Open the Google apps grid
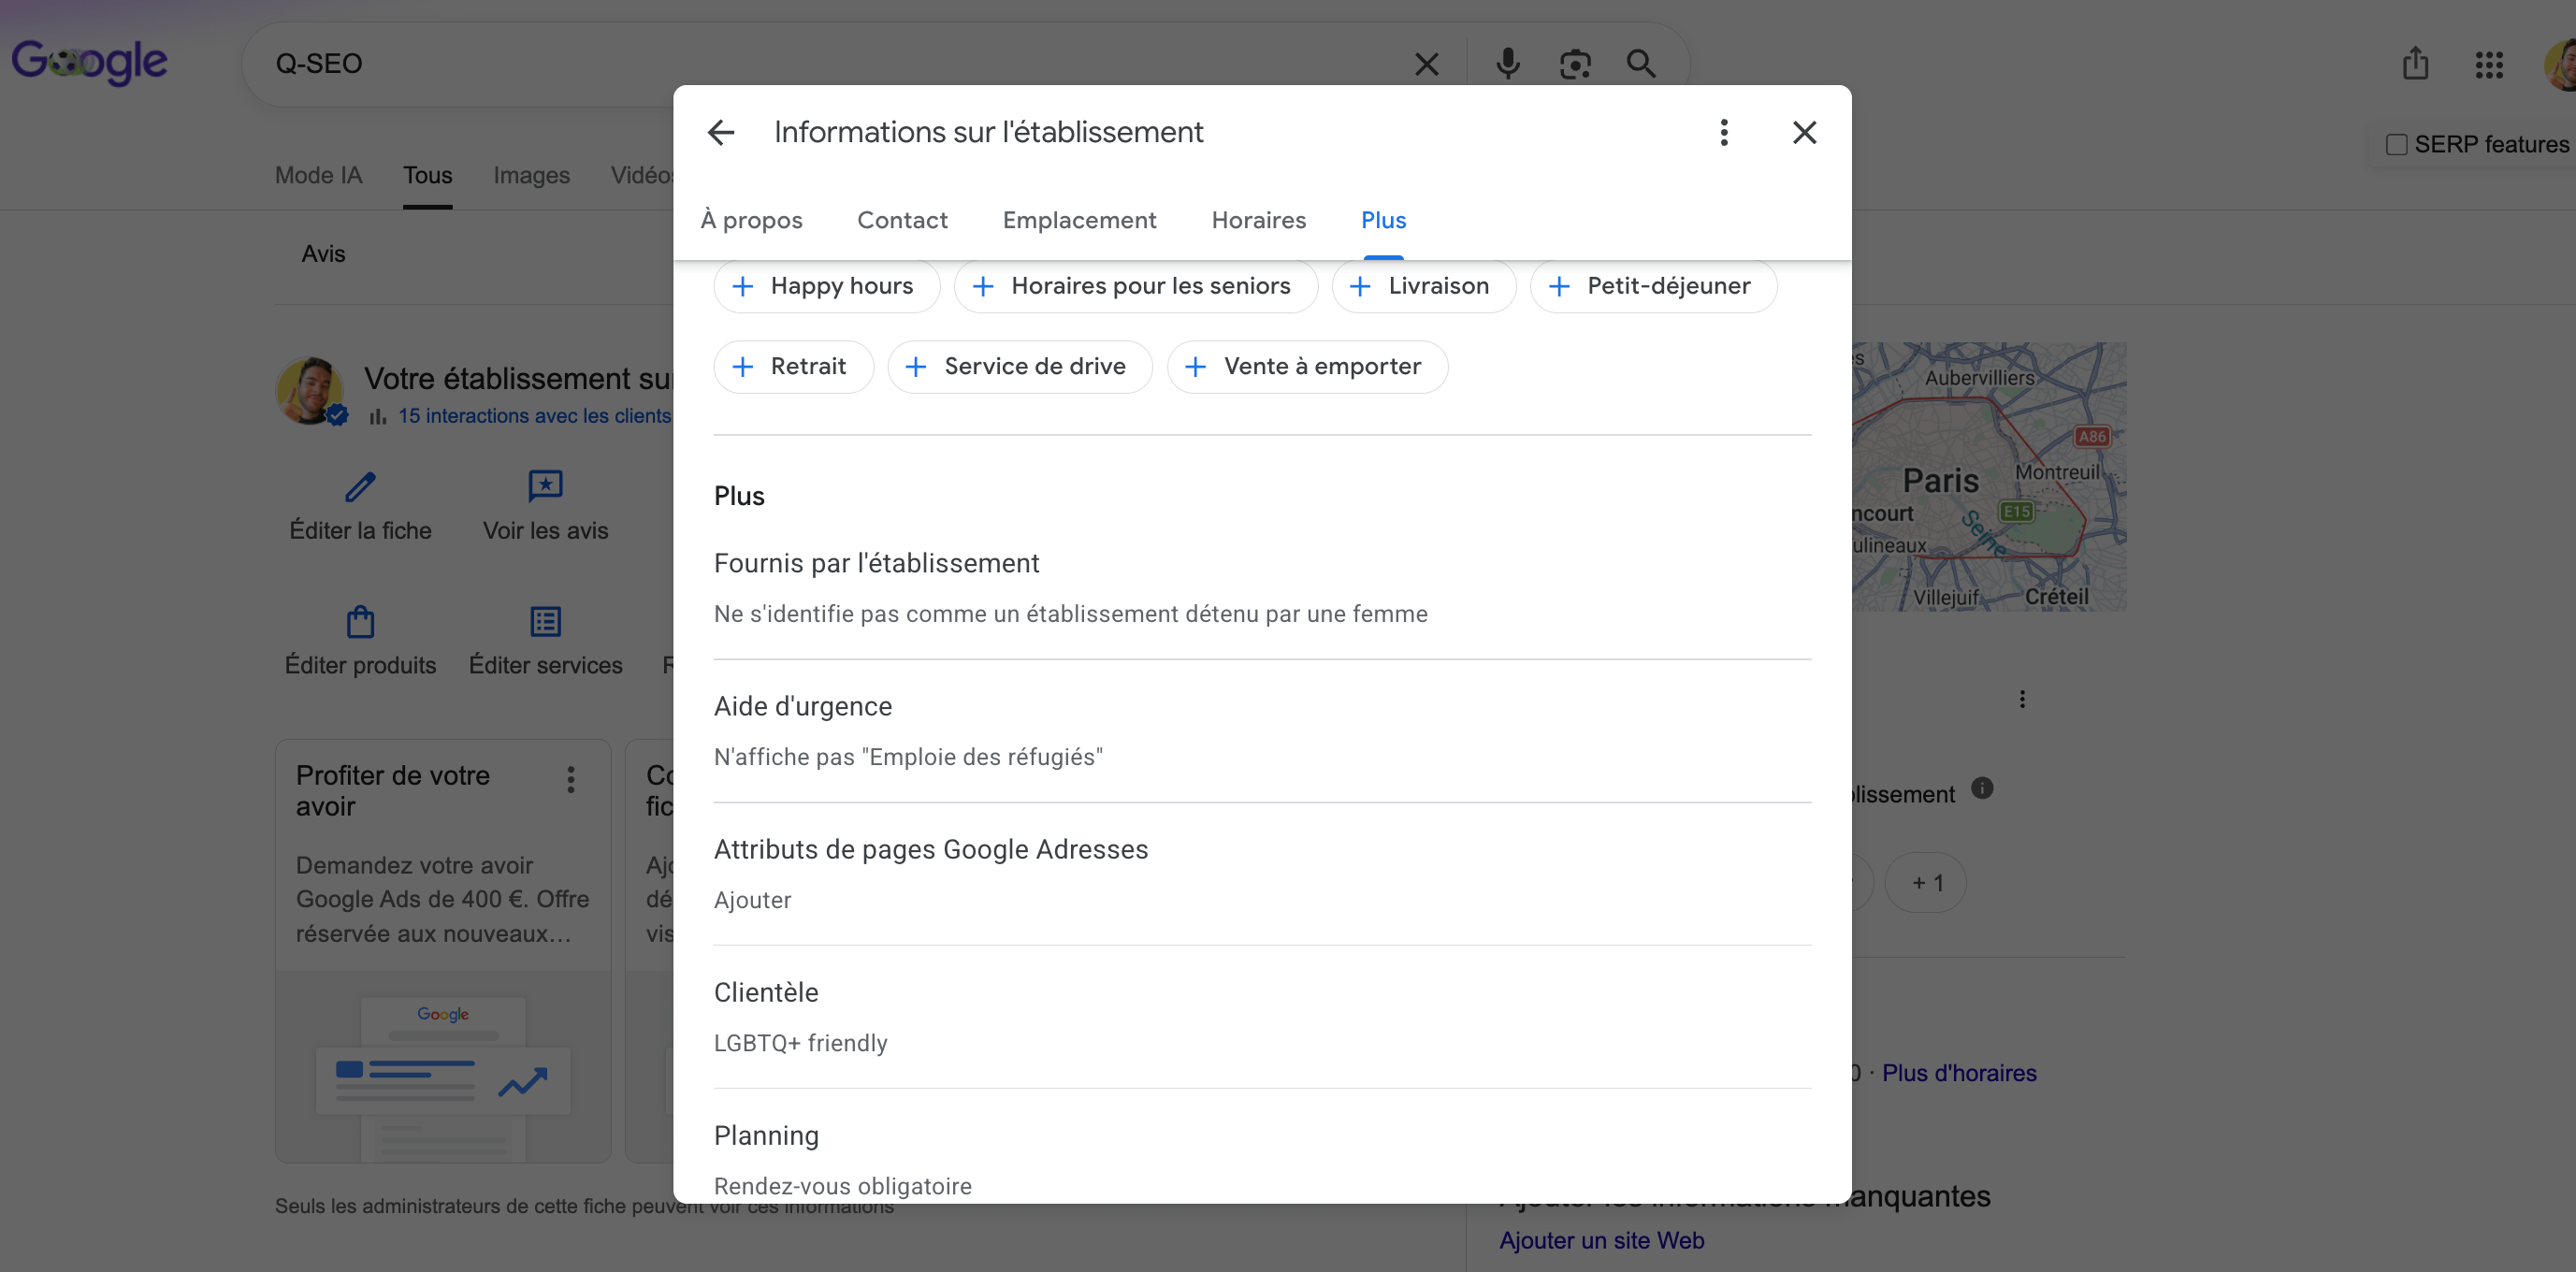The image size is (2576, 1272). 2489,64
